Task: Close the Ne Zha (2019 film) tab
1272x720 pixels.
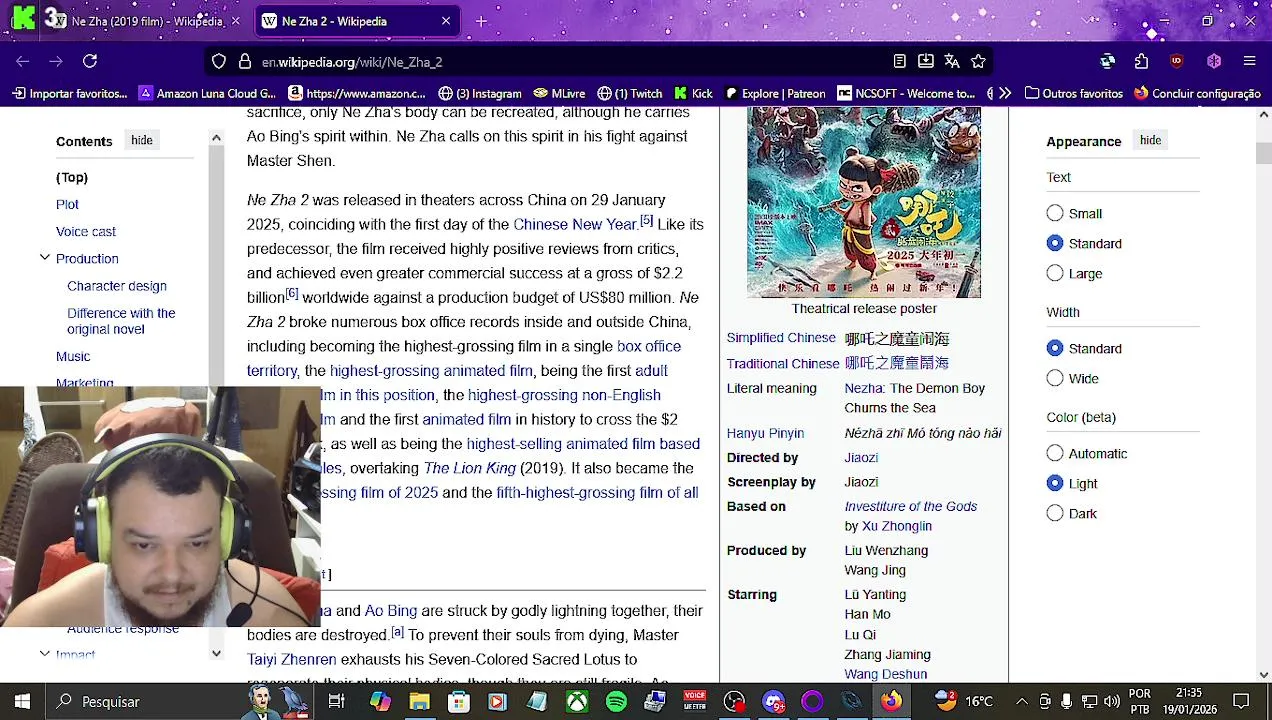Action: pyautogui.click(x=235, y=21)
